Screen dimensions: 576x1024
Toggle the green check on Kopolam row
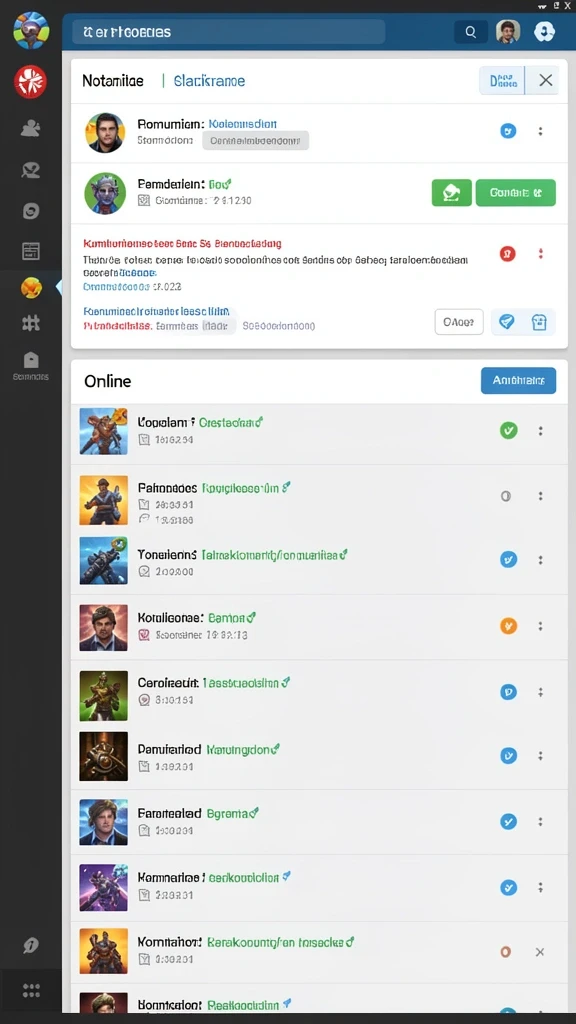point(508,430)
